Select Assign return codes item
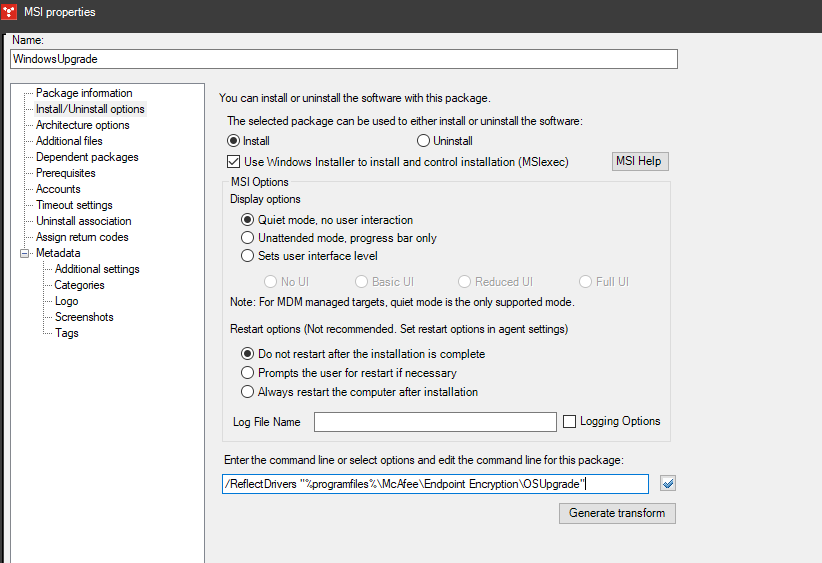This screenshot has height=563, width=822. click(x=82, y=237)
